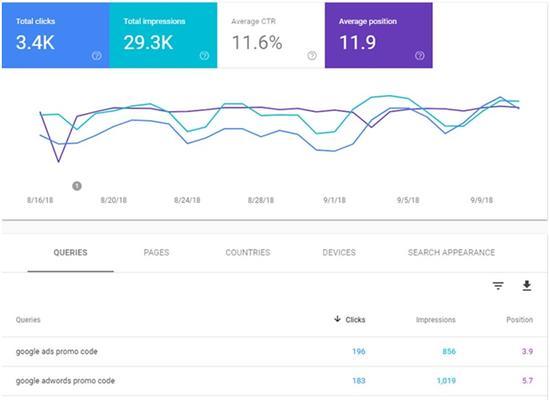Switch to the Countries tab

tap(248, 252)
